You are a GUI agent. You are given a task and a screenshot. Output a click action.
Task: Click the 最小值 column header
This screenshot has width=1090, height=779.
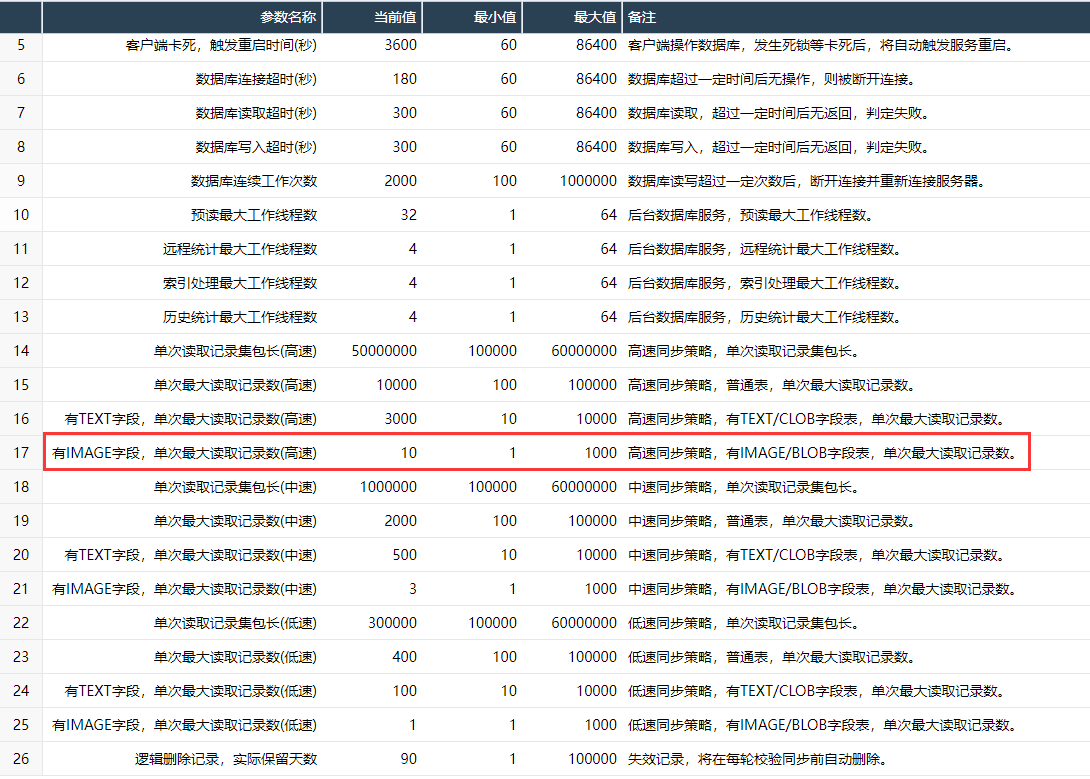[495, 18]
